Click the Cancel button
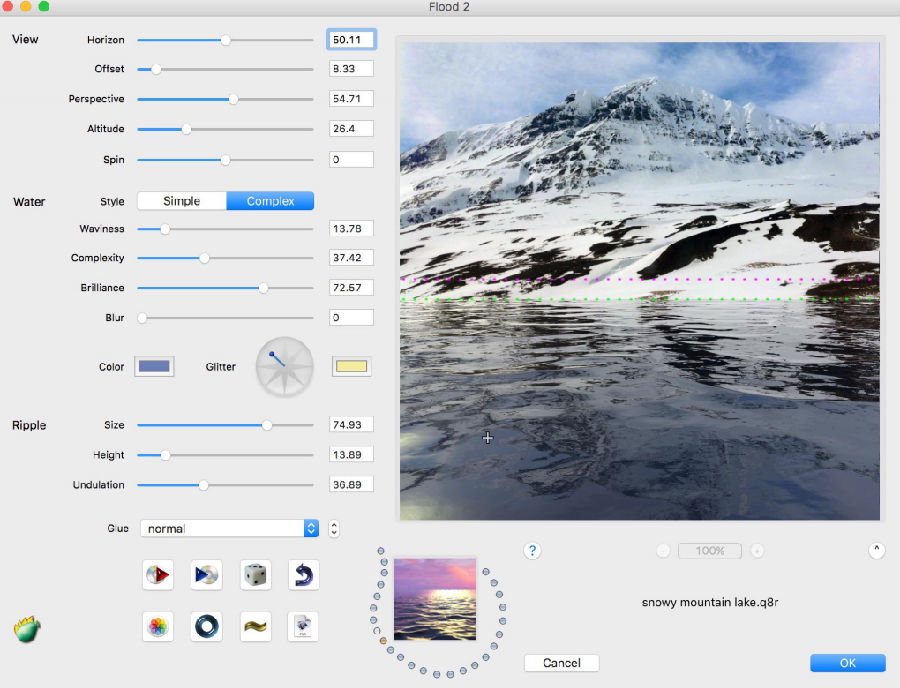 (562, 663)
